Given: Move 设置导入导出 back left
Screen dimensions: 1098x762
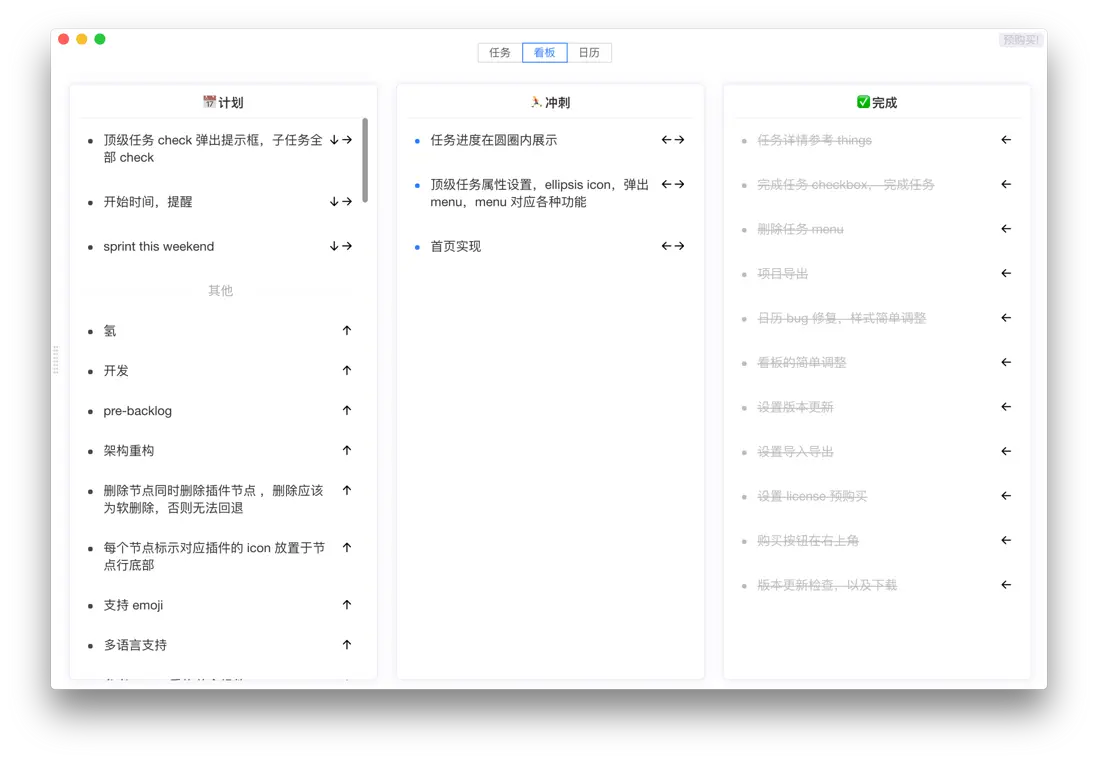Looking at the screenshot, I should [1006, 451].
